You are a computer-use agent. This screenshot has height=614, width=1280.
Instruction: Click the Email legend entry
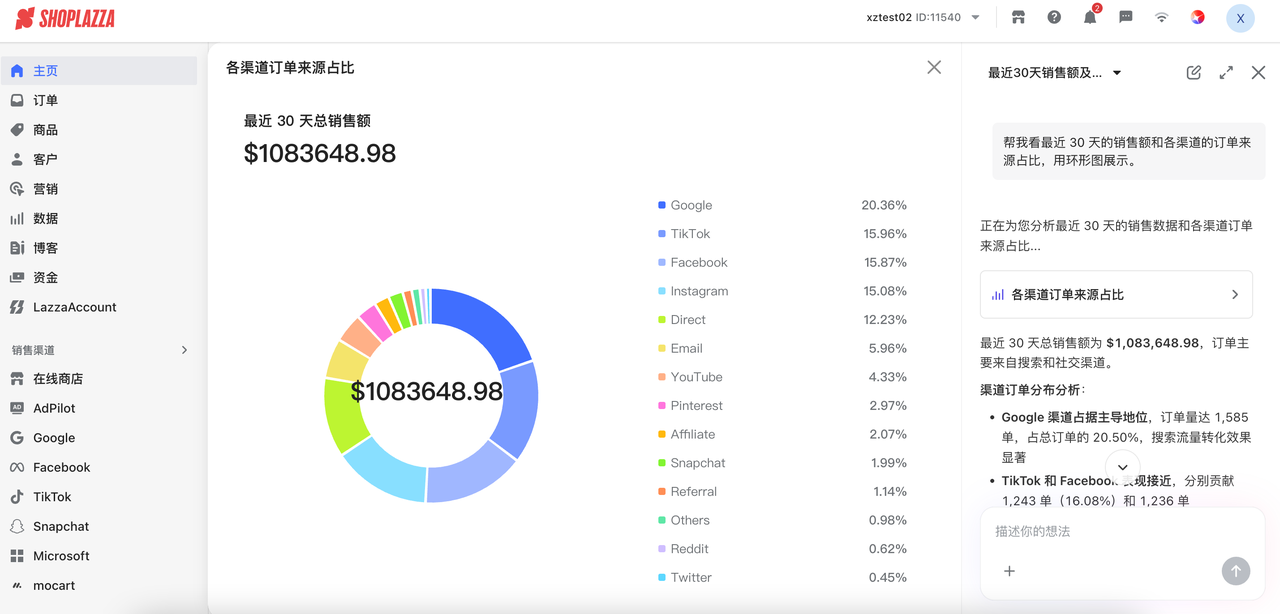coord(680,348)
